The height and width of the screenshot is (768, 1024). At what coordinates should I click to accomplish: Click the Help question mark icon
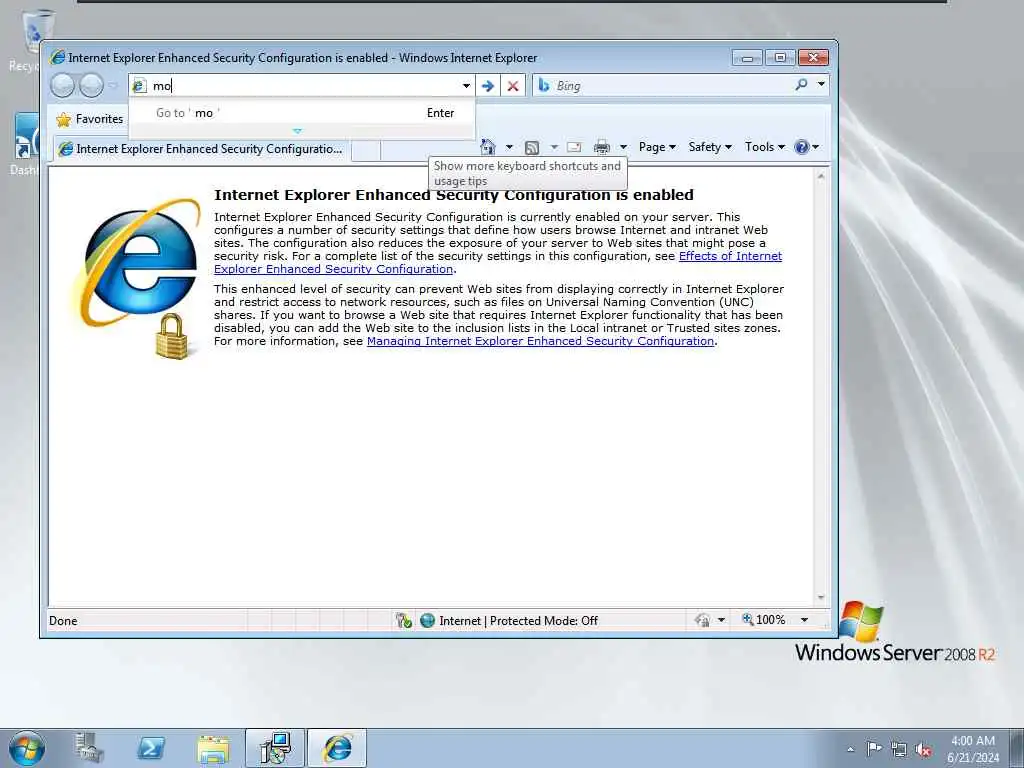[x=801, y=147]
